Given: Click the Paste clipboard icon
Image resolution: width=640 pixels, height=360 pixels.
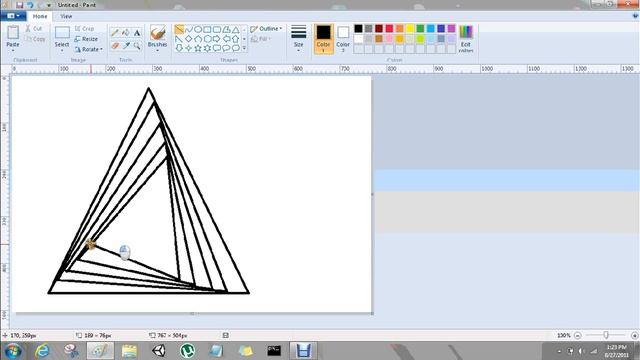Looking at the screenshot, I should click(x=13, y=32).
